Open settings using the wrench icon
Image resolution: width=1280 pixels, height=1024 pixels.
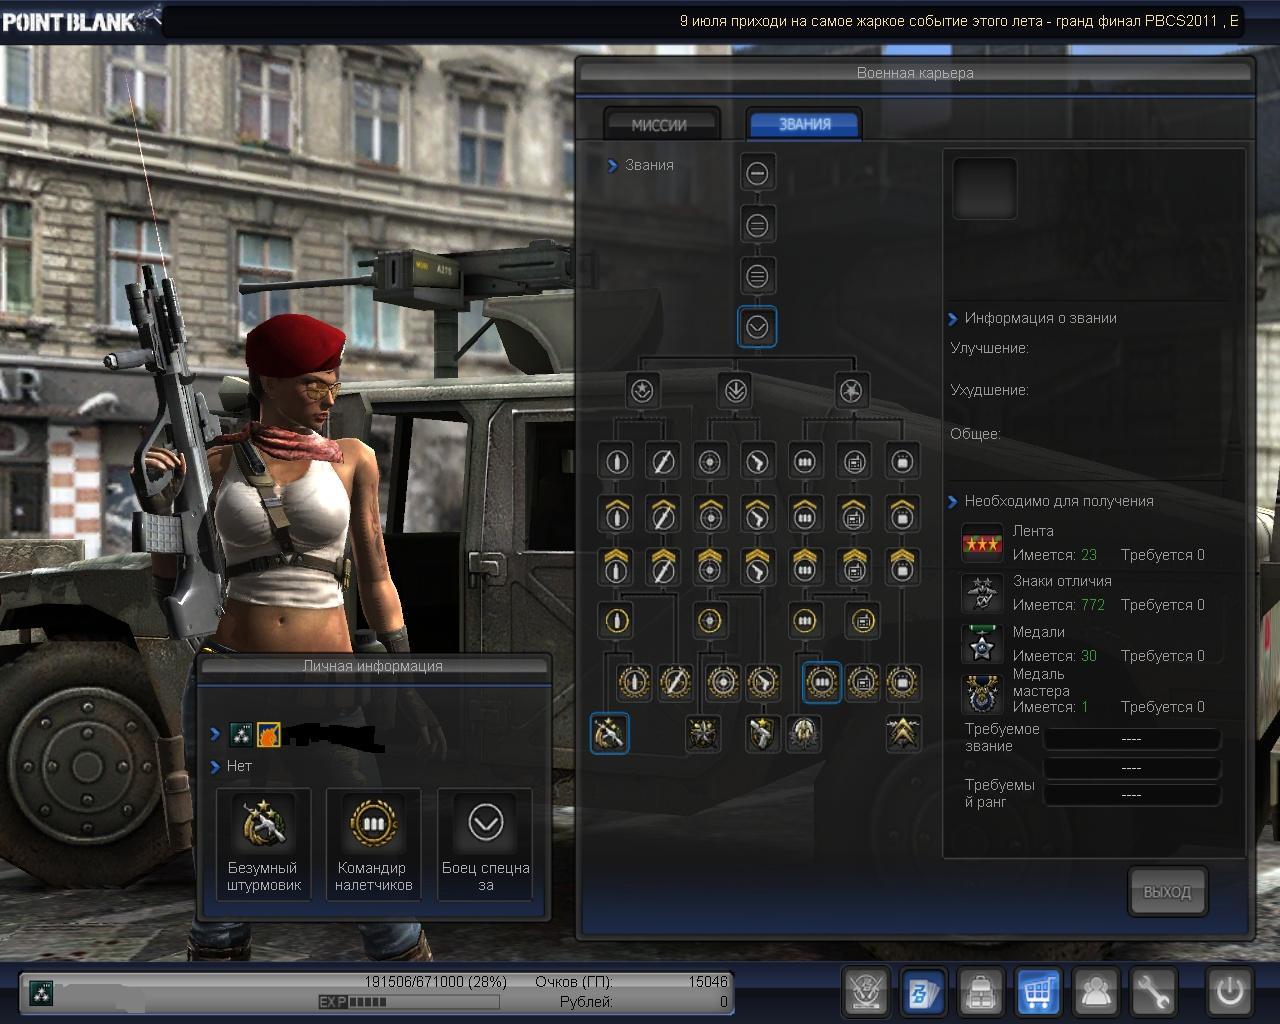point(1153,992)
